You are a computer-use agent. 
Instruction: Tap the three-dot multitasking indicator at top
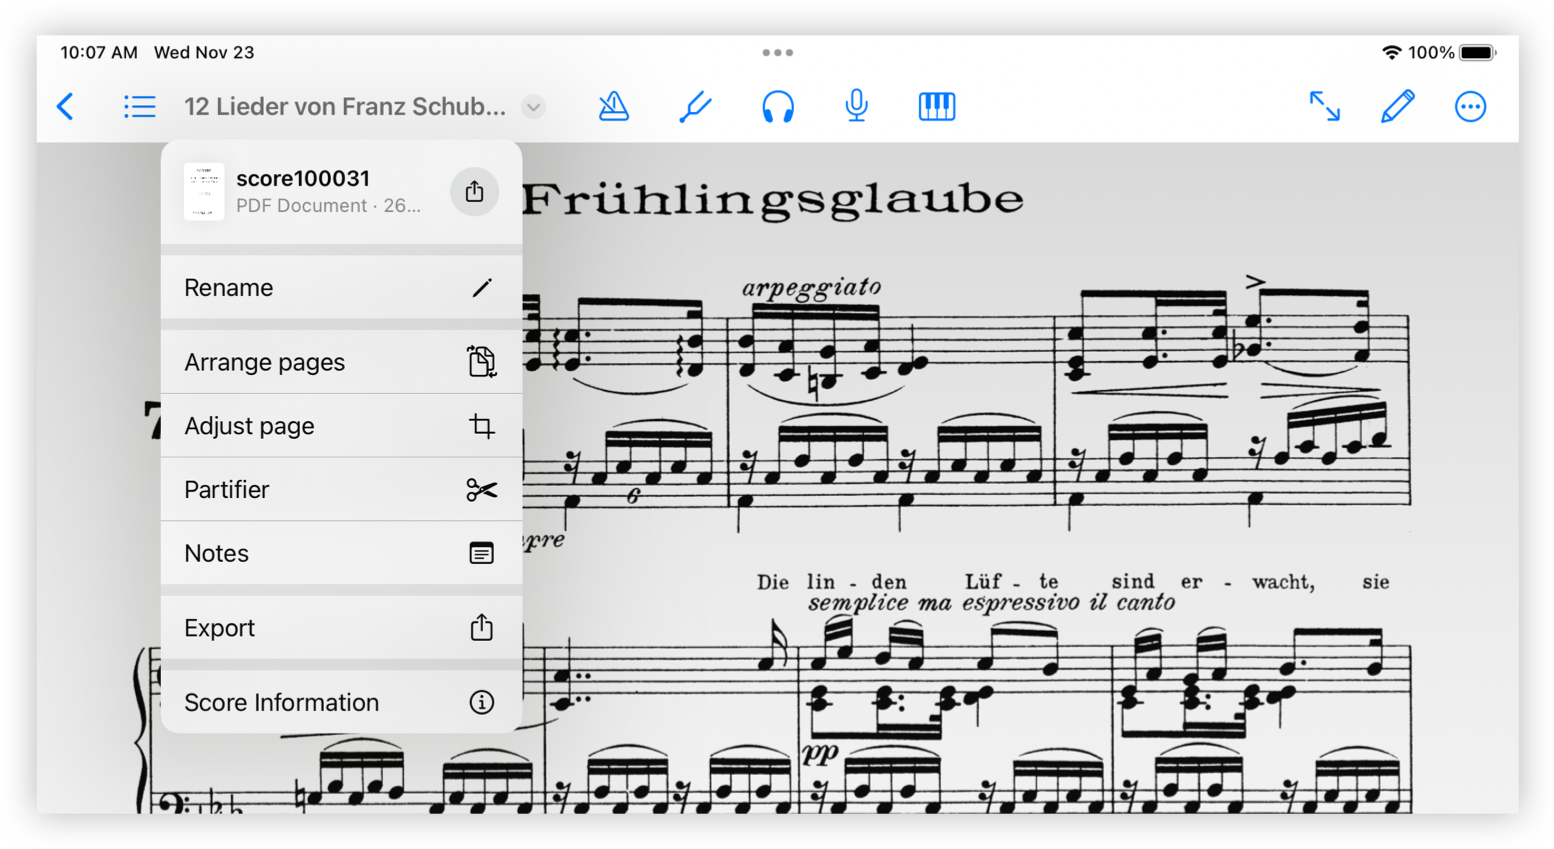tap(777, 52)
